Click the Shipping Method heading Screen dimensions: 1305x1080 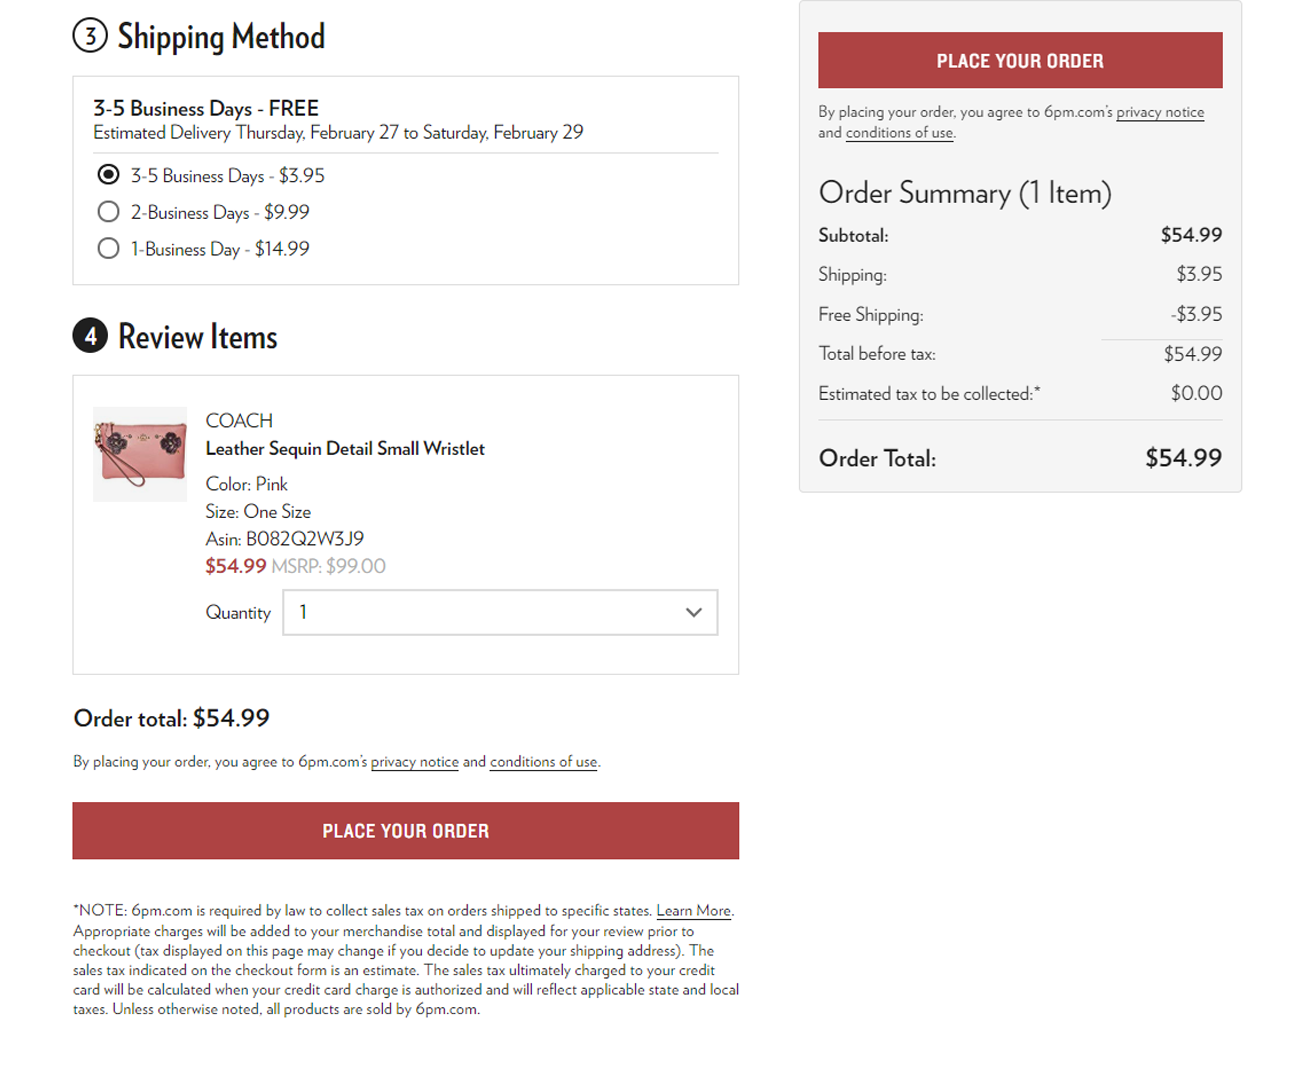[221, 37]
